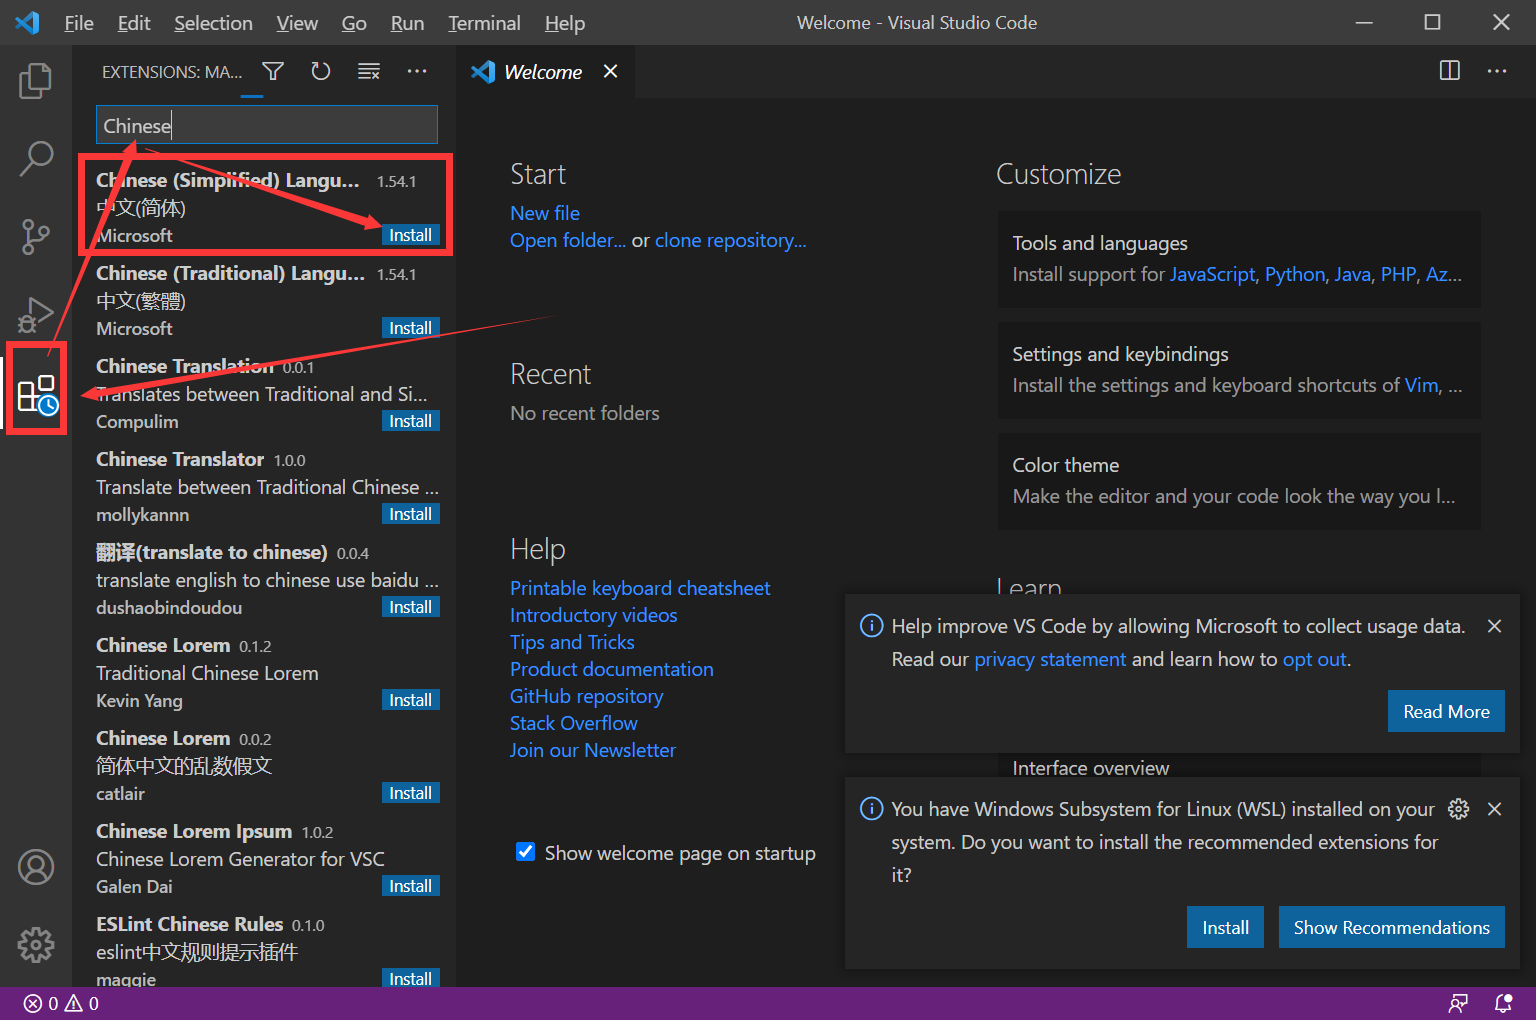
Task: Click Join our Newsletter link
Action: click(592, 750)
